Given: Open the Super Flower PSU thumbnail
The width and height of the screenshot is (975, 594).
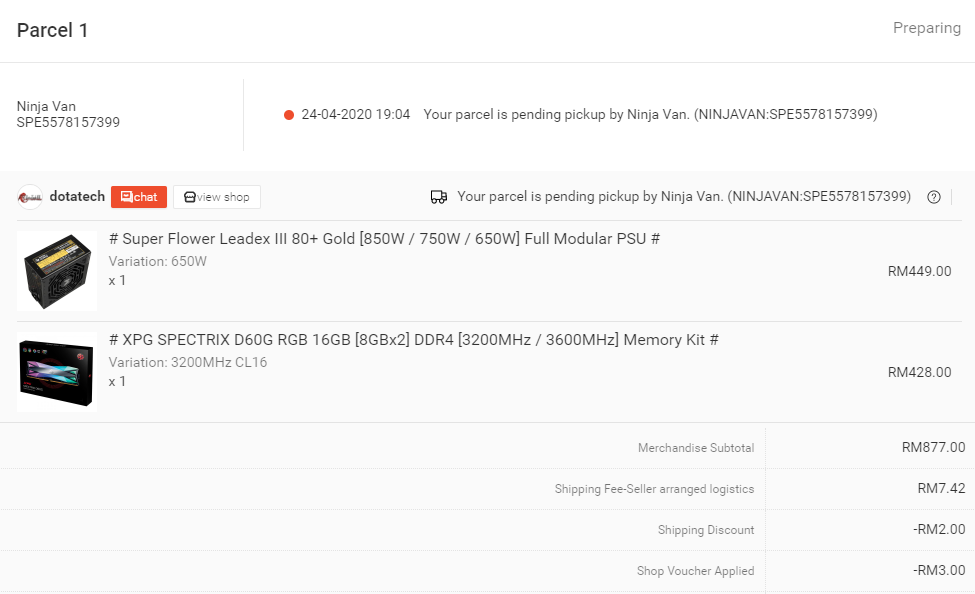Looking at the screenshot, I should [x=57, y=271].
